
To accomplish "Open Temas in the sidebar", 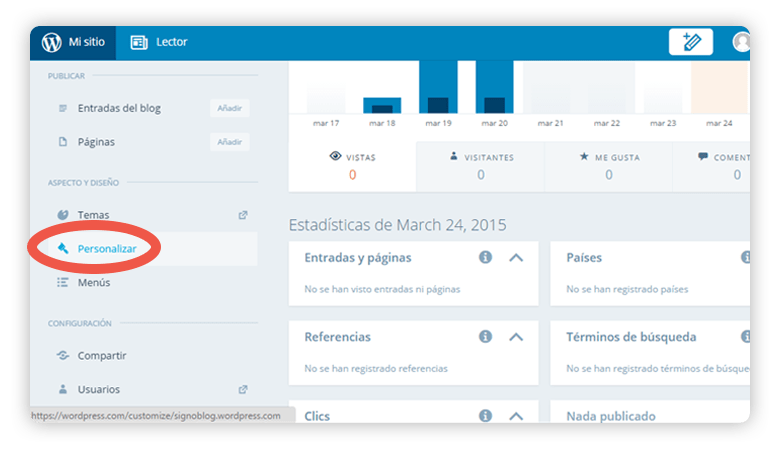I will (93, 215).
